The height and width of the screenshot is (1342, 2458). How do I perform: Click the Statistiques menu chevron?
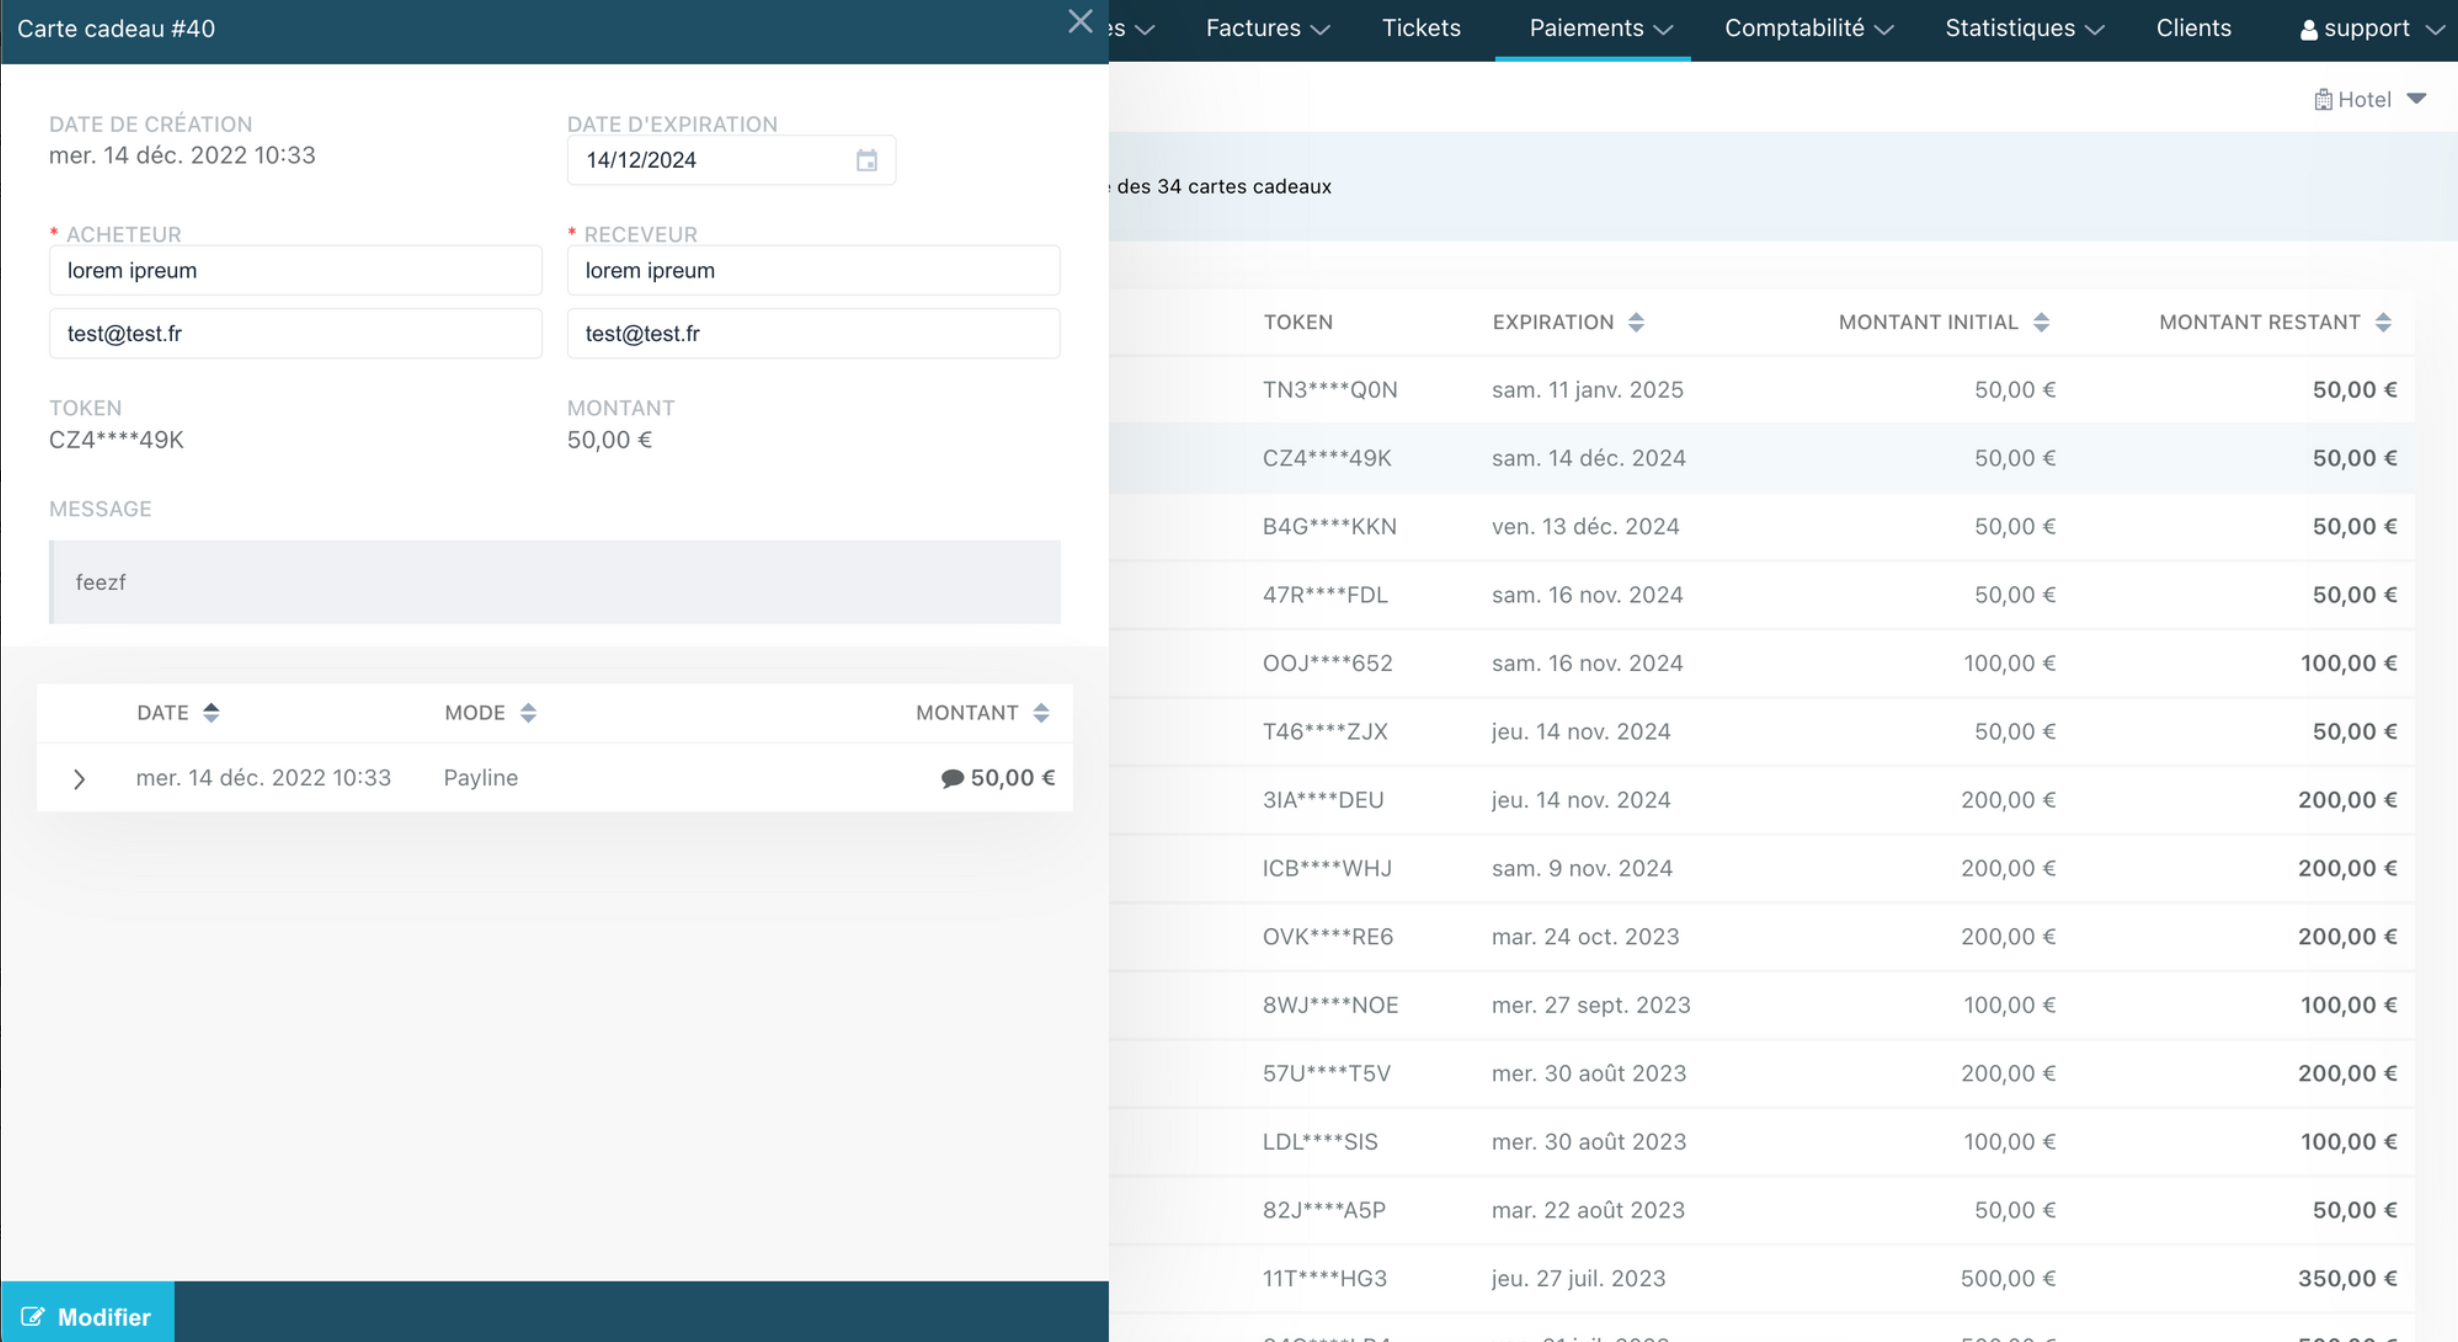pyautogui.click(x=2095, y=30)
